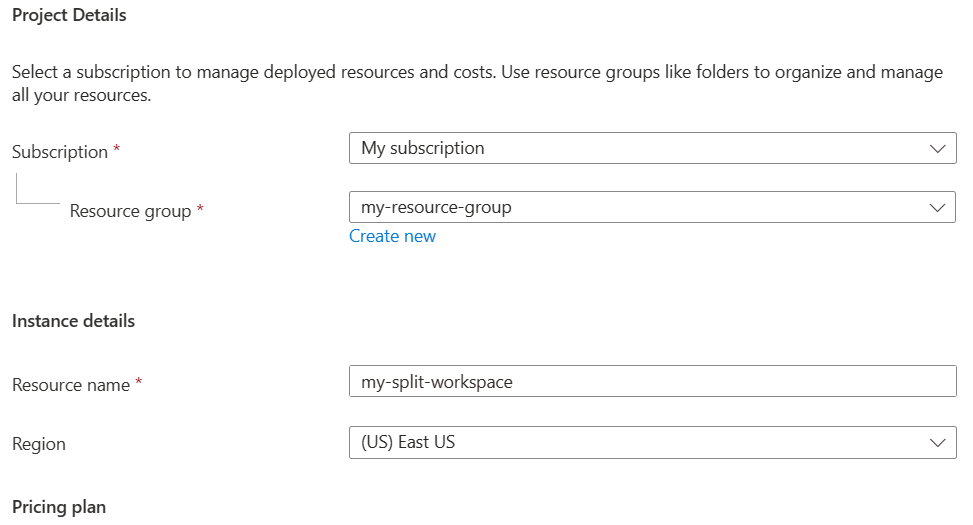The width and height of the screenshot is (973, 525).
Task: Click the Region field label
Action: pyautogui.click(x=39, y=444)
